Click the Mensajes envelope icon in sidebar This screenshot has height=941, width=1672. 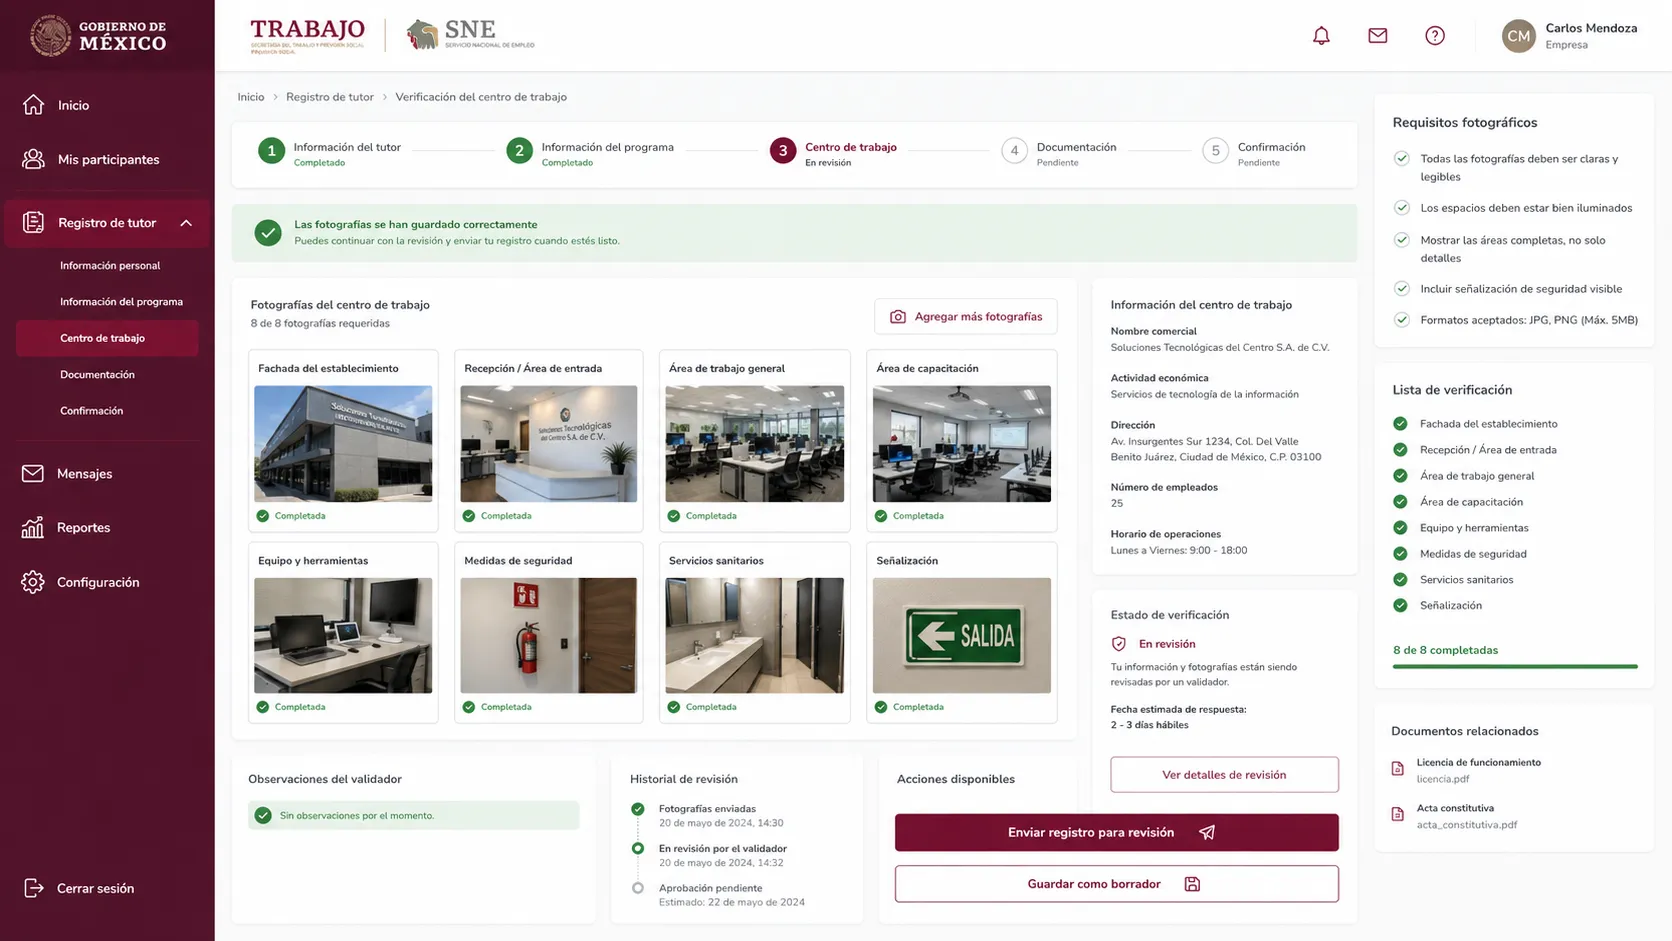click(33, 473)
